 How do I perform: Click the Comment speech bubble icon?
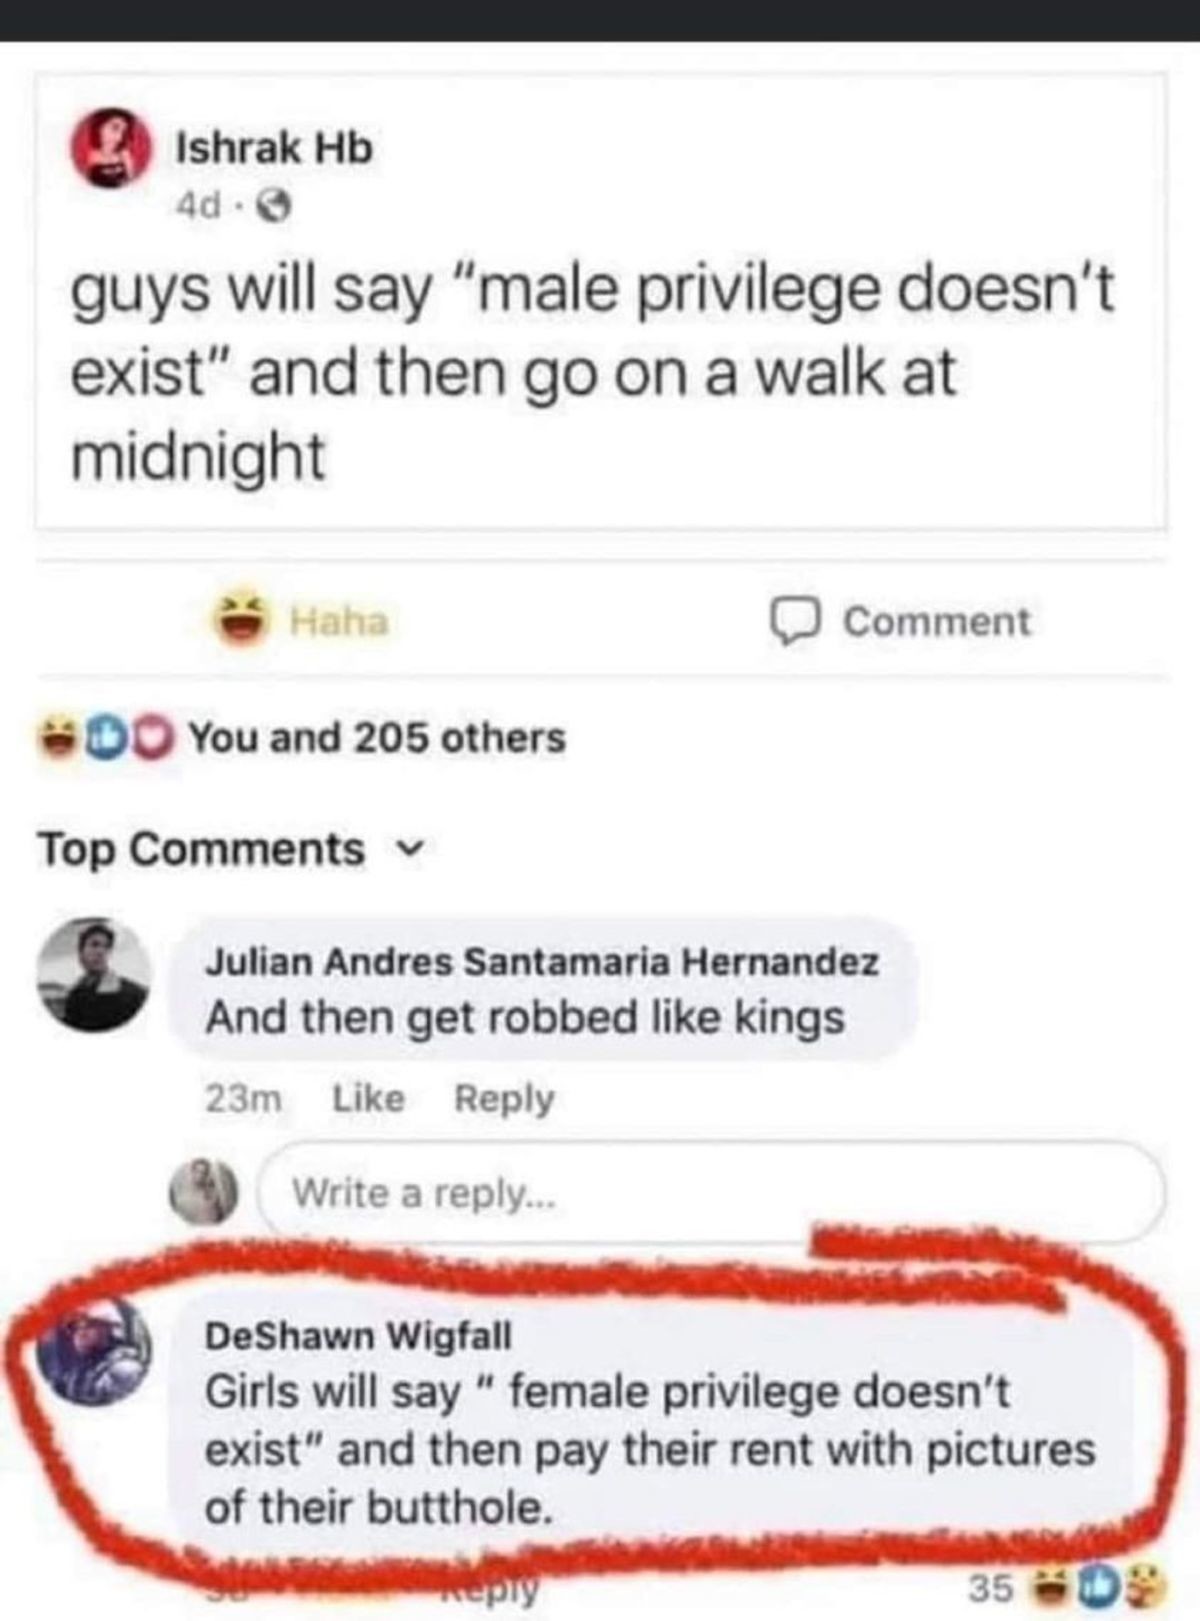(797, 621)
